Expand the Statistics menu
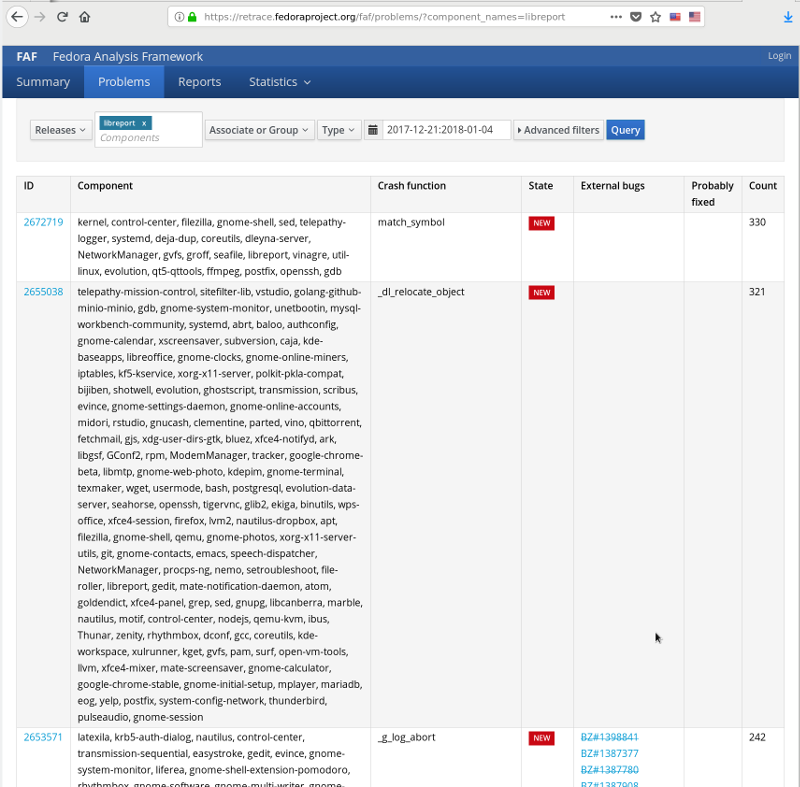This screenshot has height=787, width=800. pyautogui.click(x=280, y=82)
